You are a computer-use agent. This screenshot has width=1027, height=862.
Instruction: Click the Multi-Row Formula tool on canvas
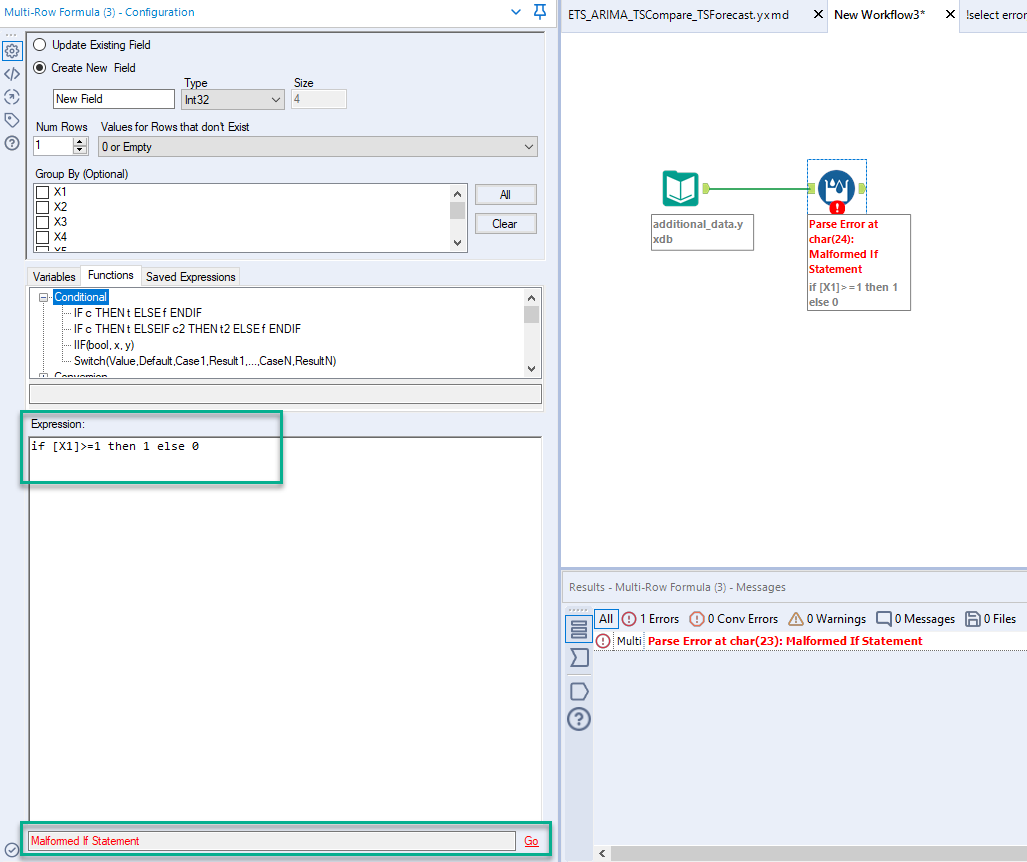pyautogui.click(x=836, y=187)
